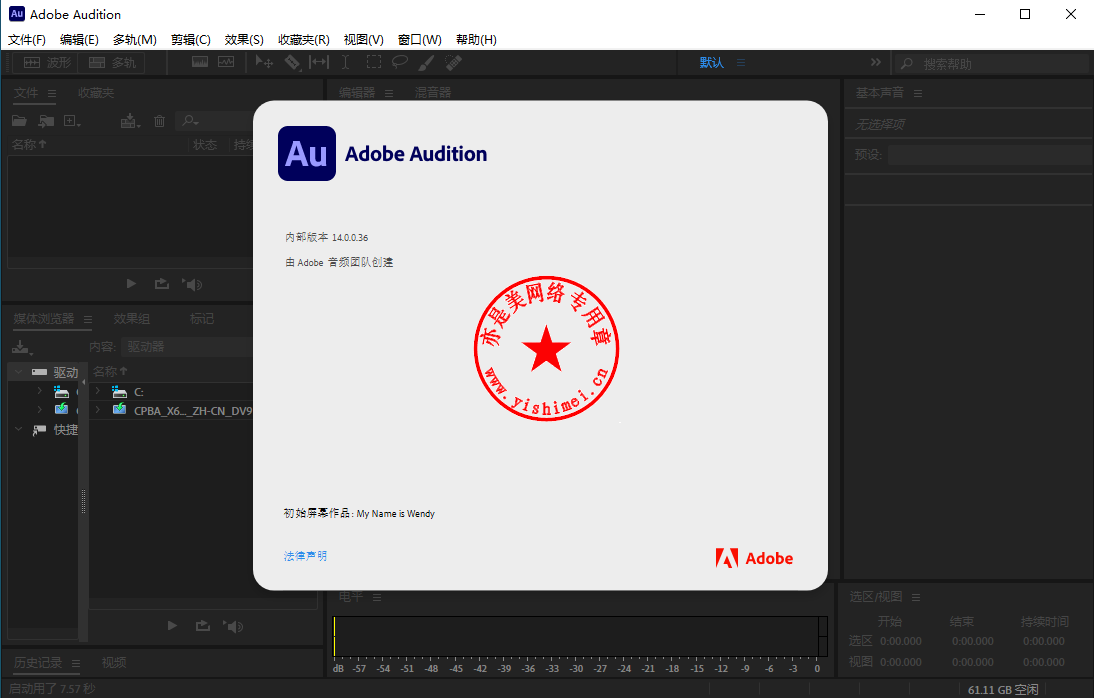Select the Time Selection tool

345,62
